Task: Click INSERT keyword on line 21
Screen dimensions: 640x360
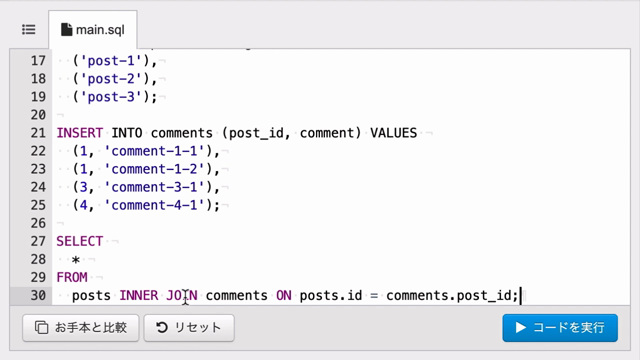Action: [80, 133]
